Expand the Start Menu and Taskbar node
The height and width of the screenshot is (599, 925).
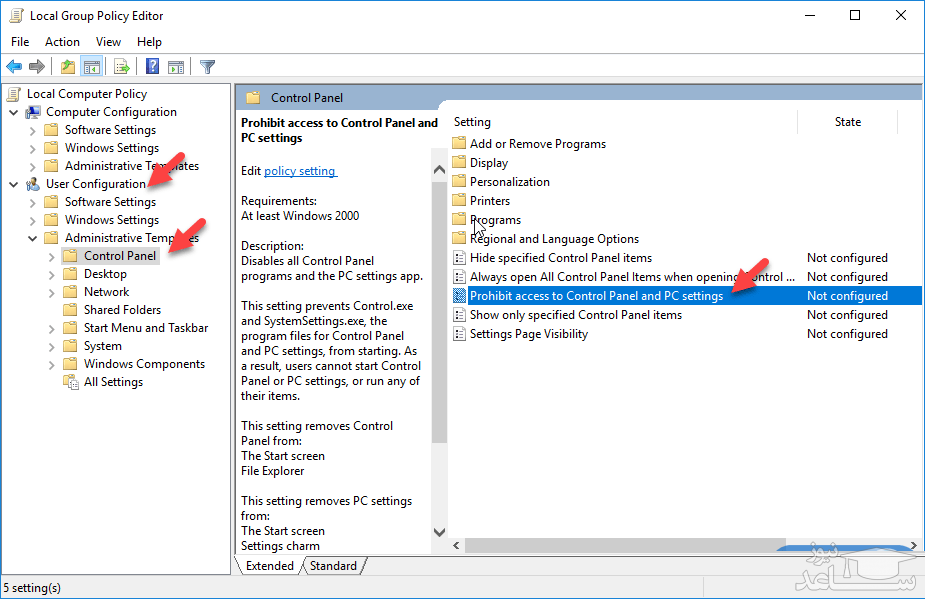click(52, 328)
